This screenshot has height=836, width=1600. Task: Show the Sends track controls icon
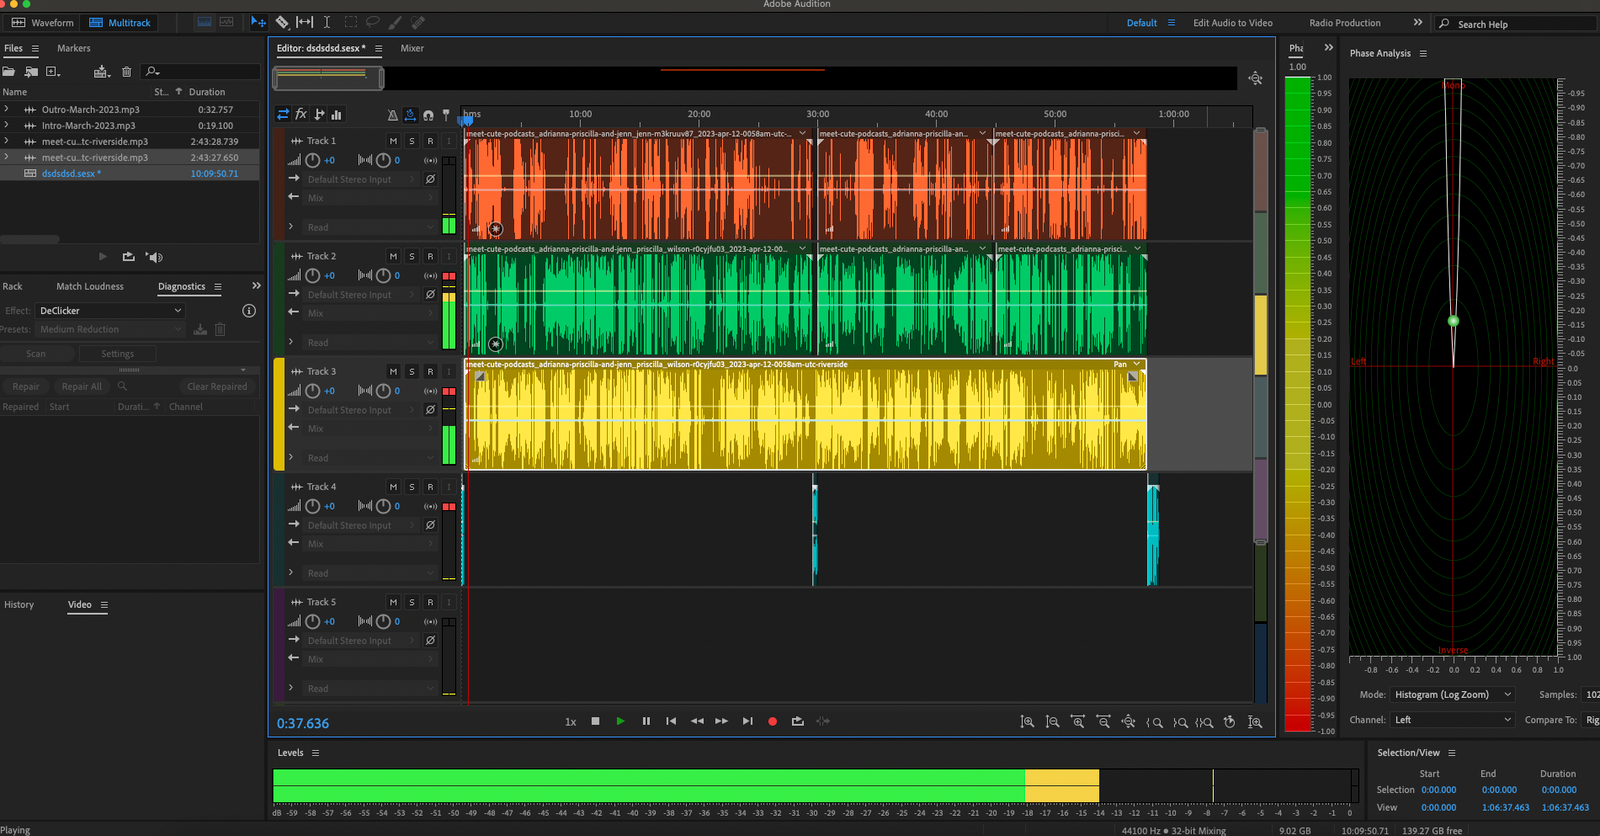click(319, 114)
